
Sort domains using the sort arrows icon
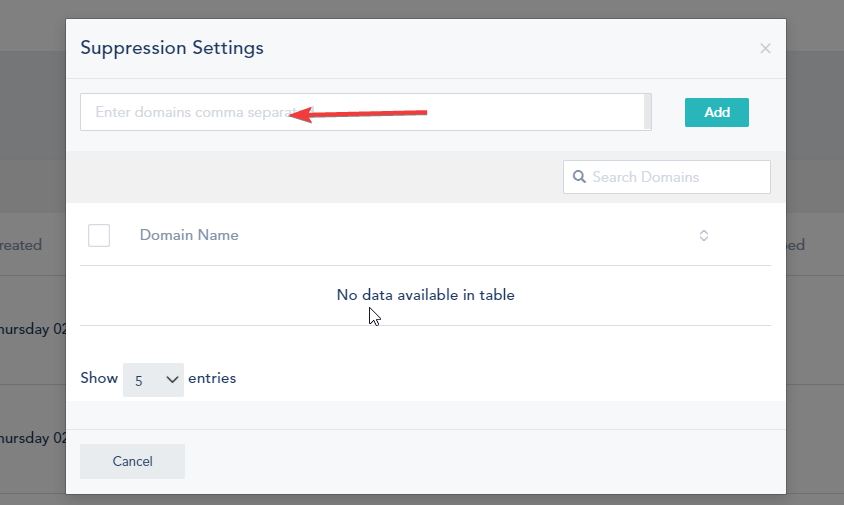tap(704, 235)
